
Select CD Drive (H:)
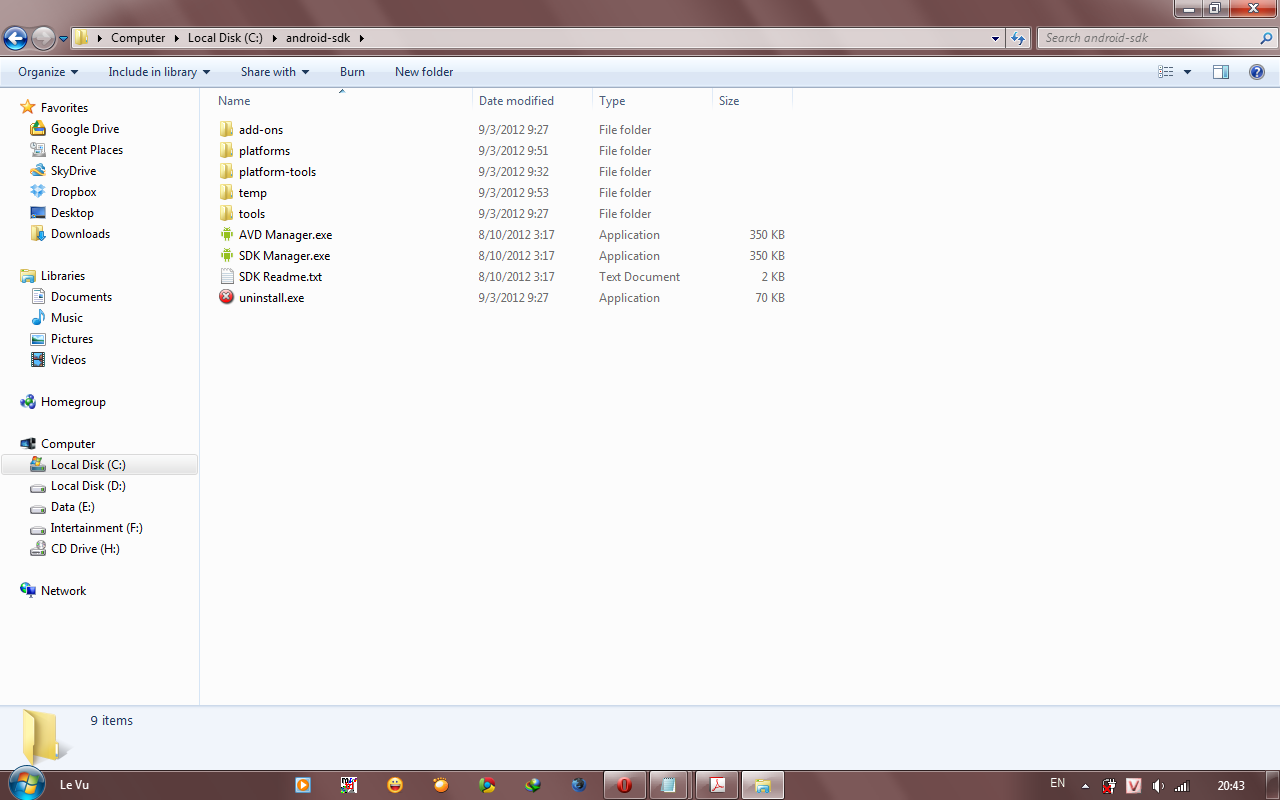(85, 549)
